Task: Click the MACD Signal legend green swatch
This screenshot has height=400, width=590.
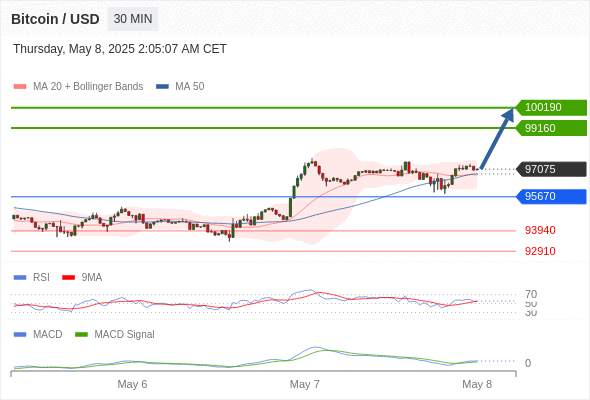Action: tap(81, 335)
